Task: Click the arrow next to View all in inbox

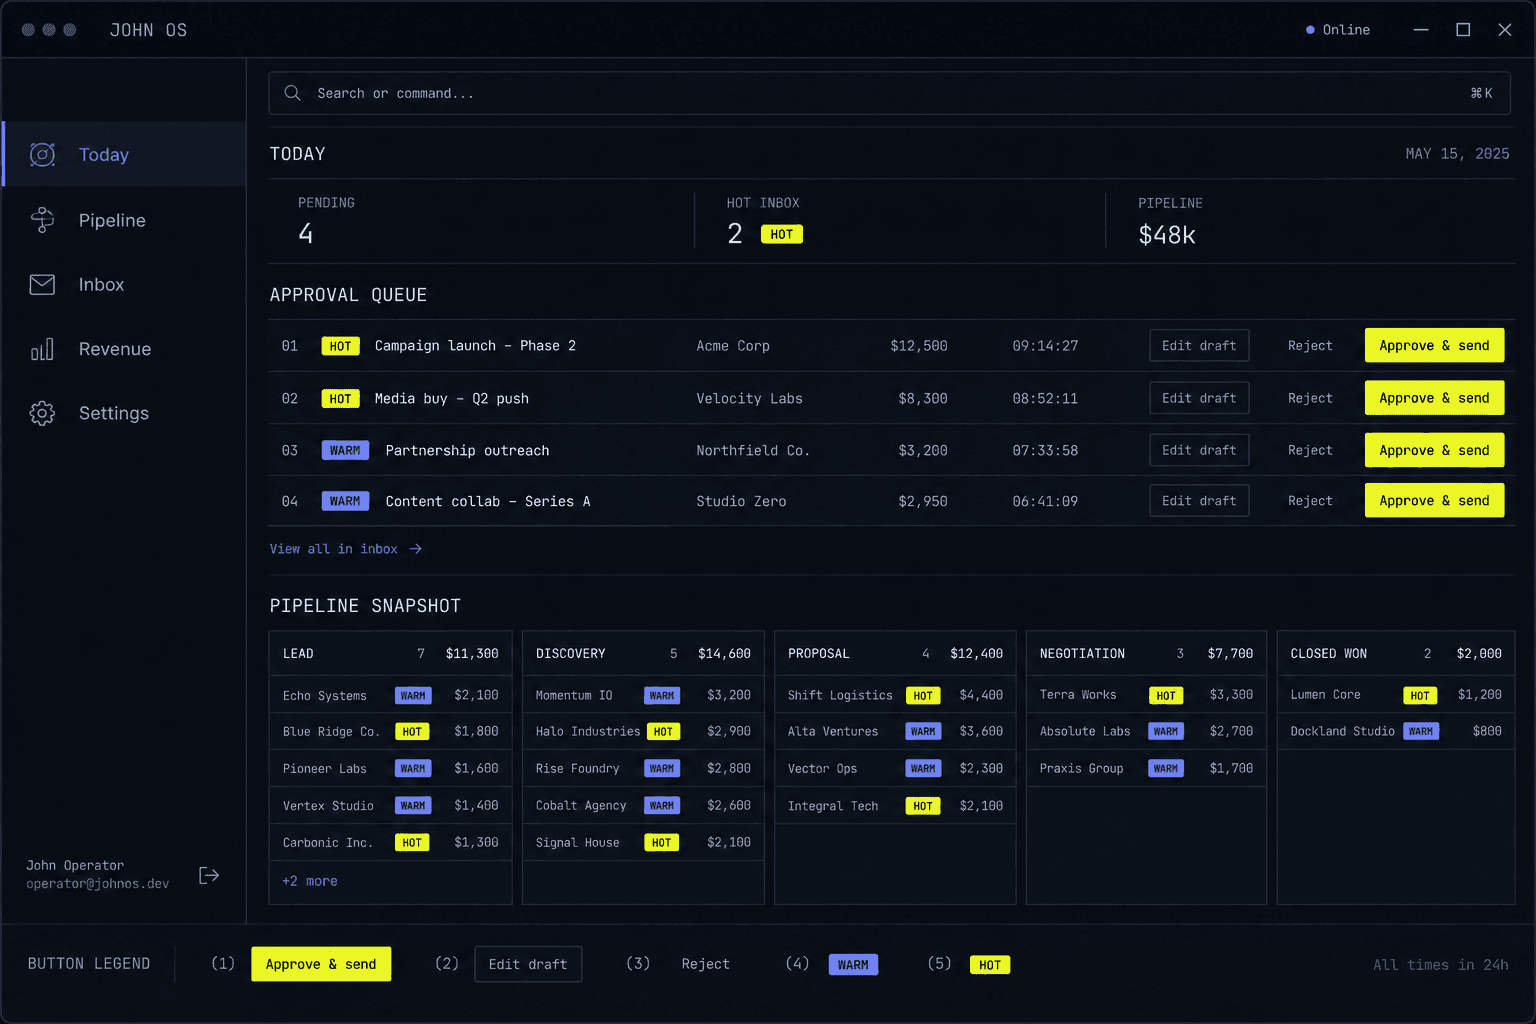Action: coord(416,549)
